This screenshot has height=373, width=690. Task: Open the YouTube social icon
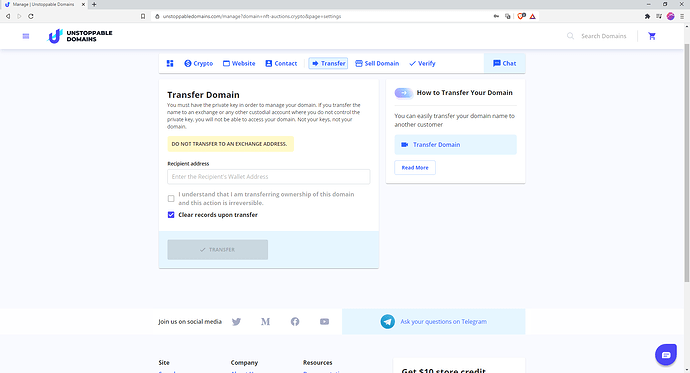(x=324, y=322)
